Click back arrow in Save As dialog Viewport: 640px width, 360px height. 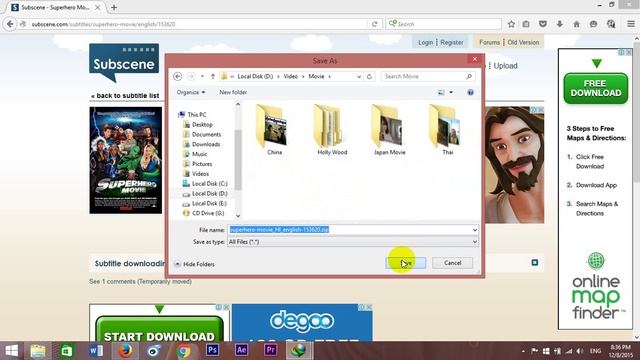[178, 76]
